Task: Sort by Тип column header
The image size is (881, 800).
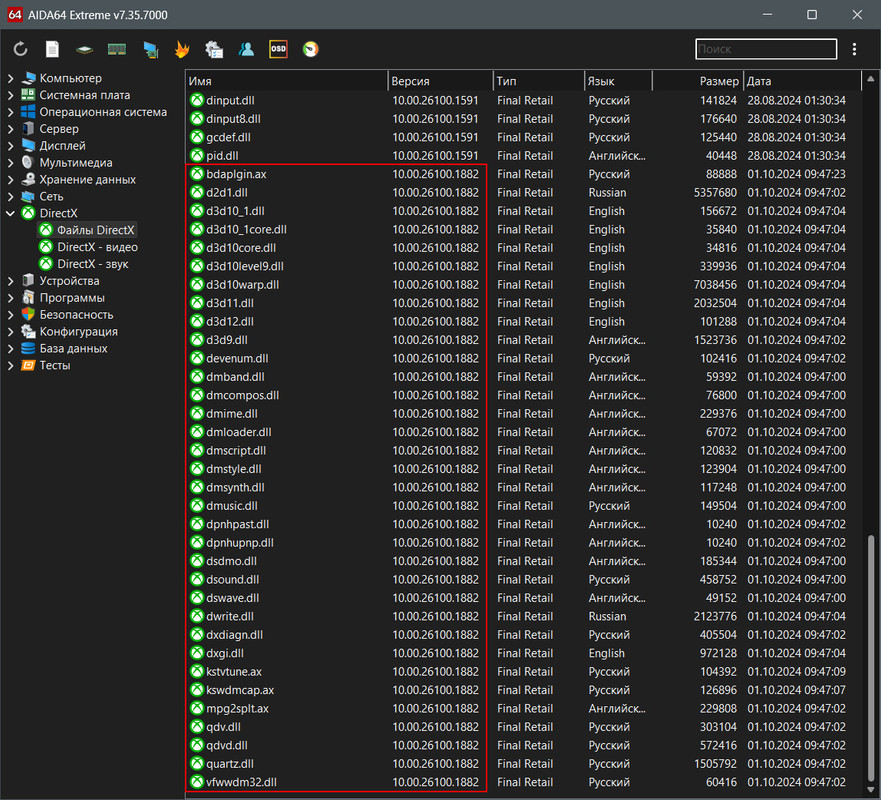Action: click(x=539, y=81)
